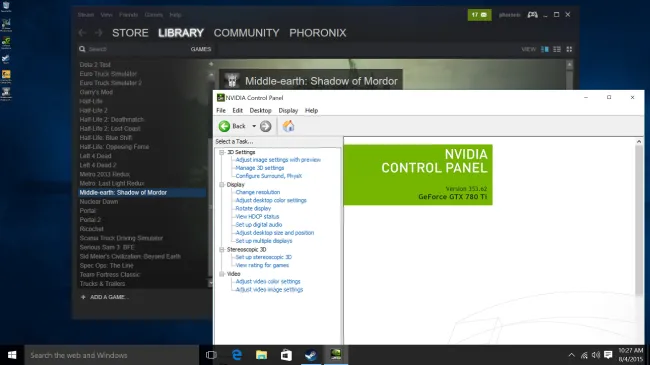The width and height of the screenshot is (650, 365).
Task: Collapse the Video tree node
Action: (222, 274)
